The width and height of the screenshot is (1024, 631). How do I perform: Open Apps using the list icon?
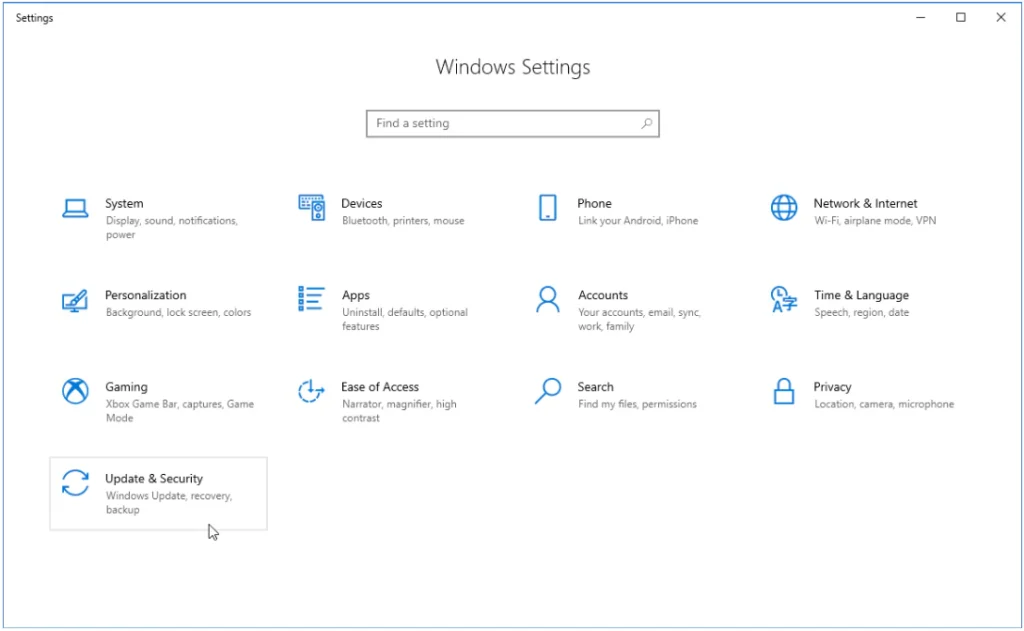coord(312,299)
